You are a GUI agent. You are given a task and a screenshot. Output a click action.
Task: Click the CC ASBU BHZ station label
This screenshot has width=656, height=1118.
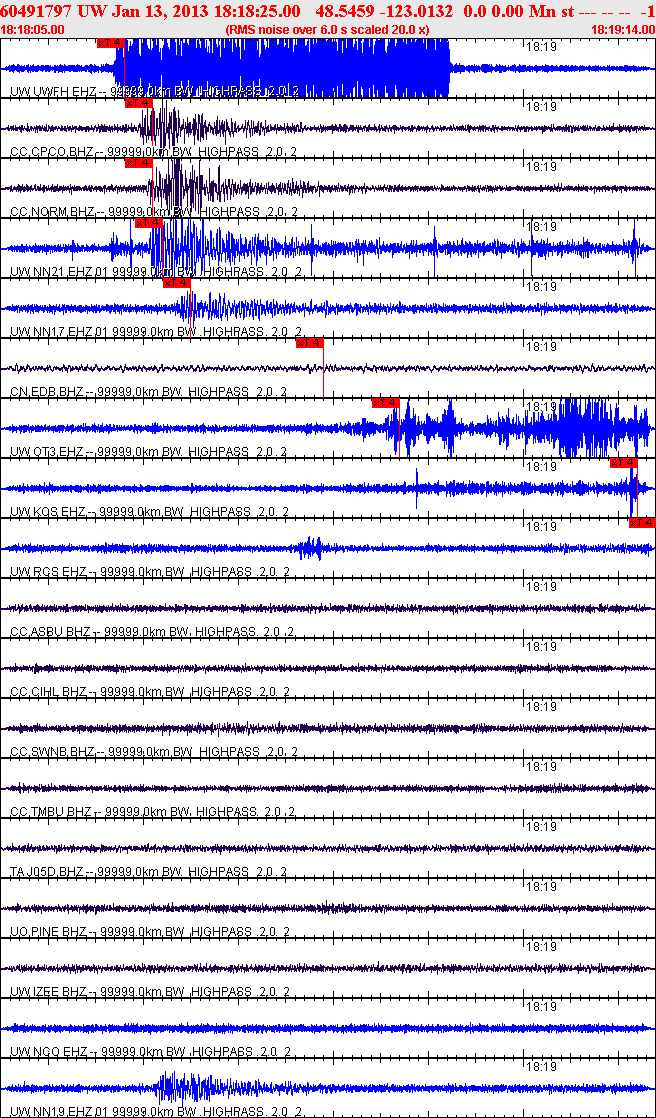153,632
